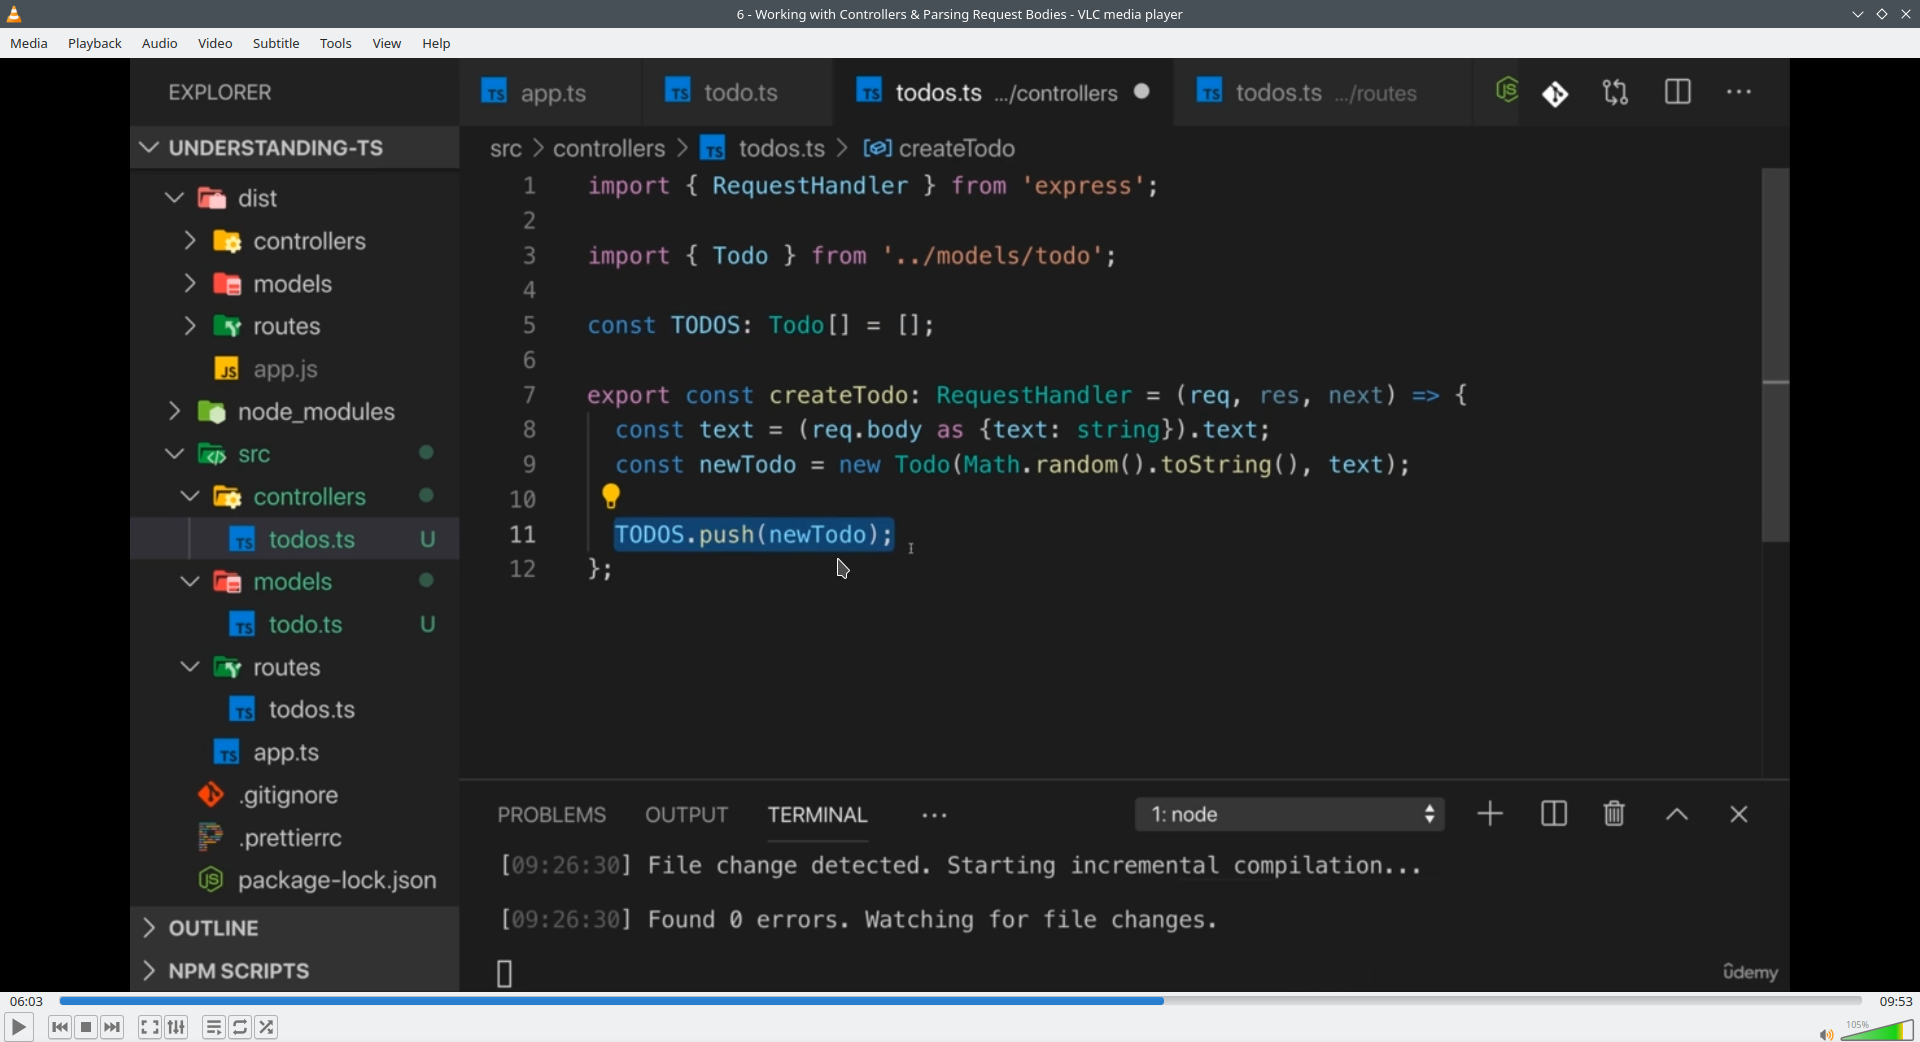Show the VLC playlist icon
Image resolution: width=1920 pixels, height=1042 pixels.
213,1027
